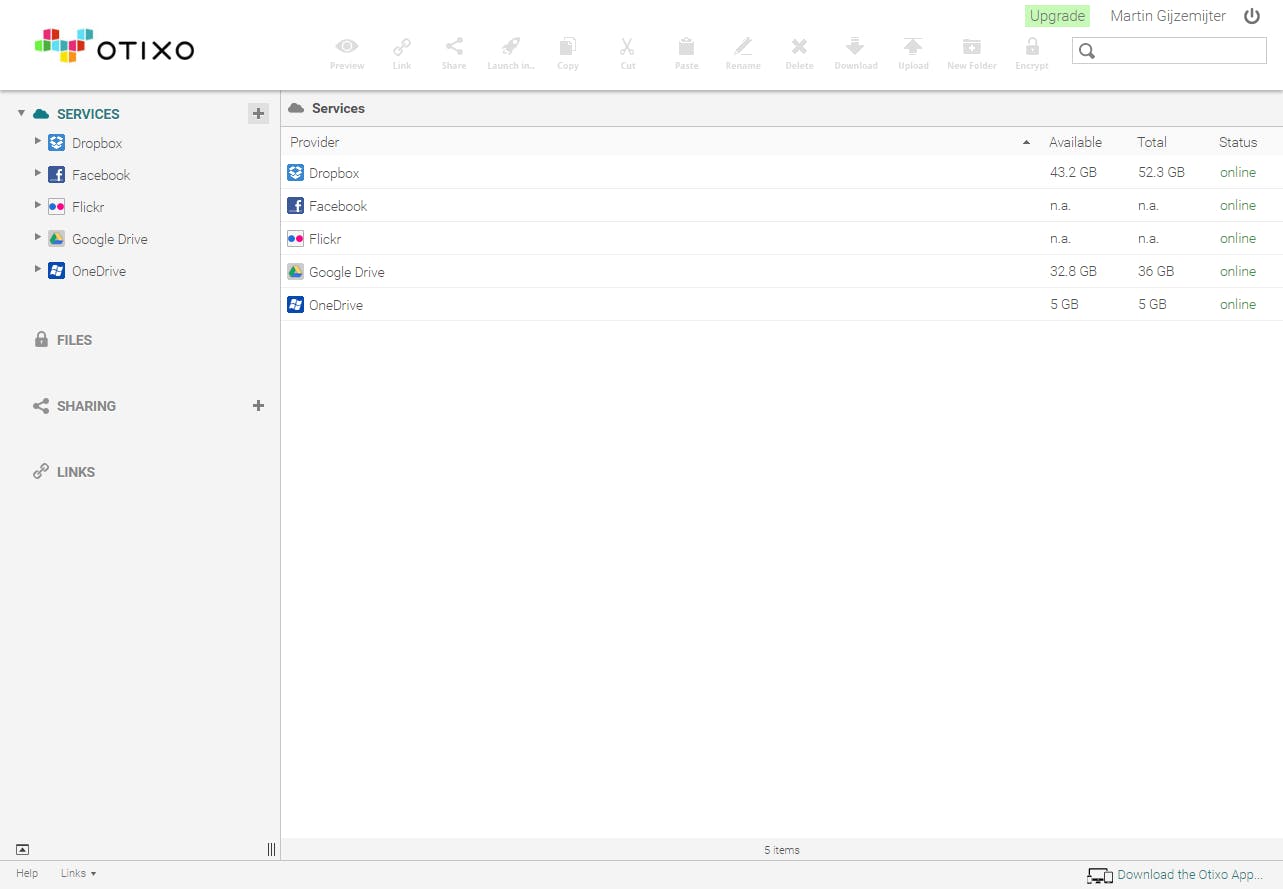Sort by the Provider column header

point(315,142)
